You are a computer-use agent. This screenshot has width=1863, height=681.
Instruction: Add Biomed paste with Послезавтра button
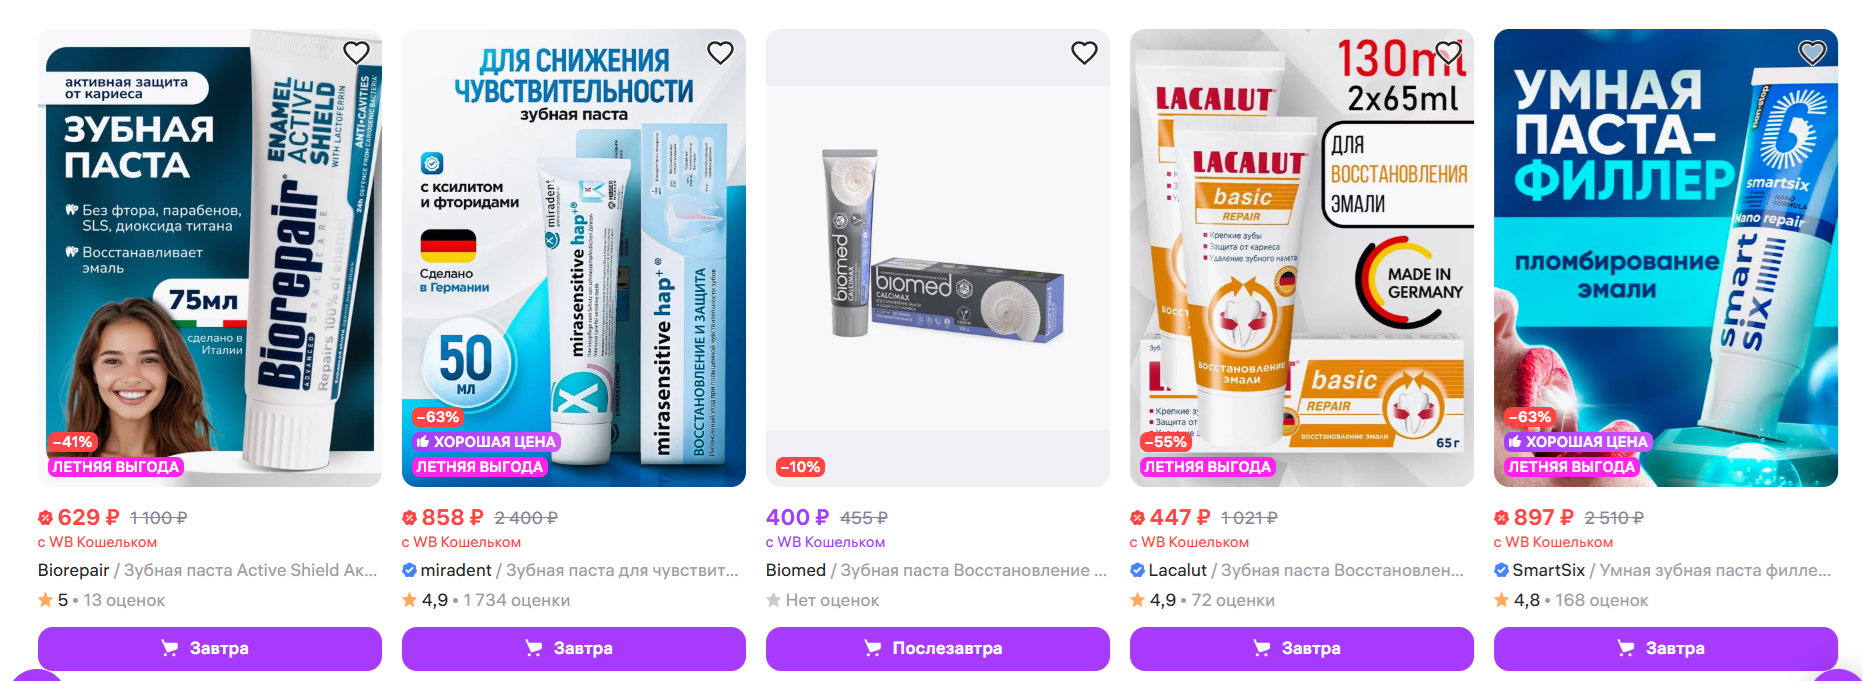pyautogui.click(x=938, y=648)
